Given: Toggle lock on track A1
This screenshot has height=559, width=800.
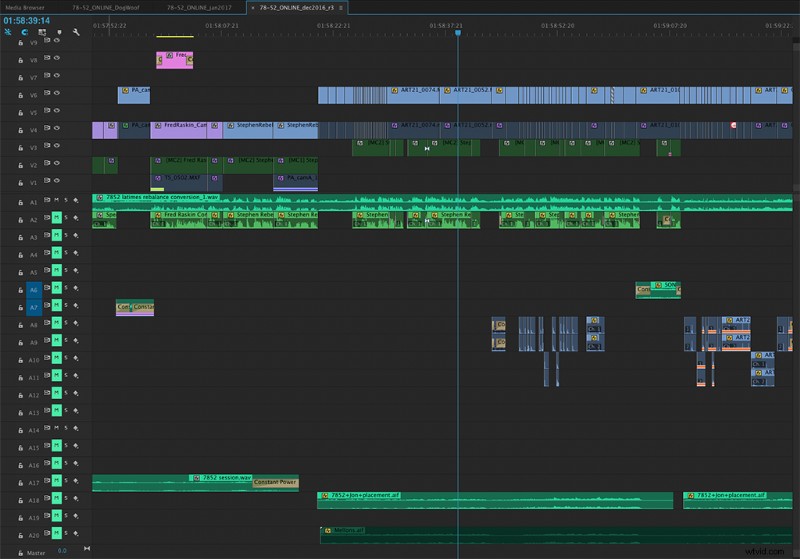Looking at the screenshot, I should point(20,202).
